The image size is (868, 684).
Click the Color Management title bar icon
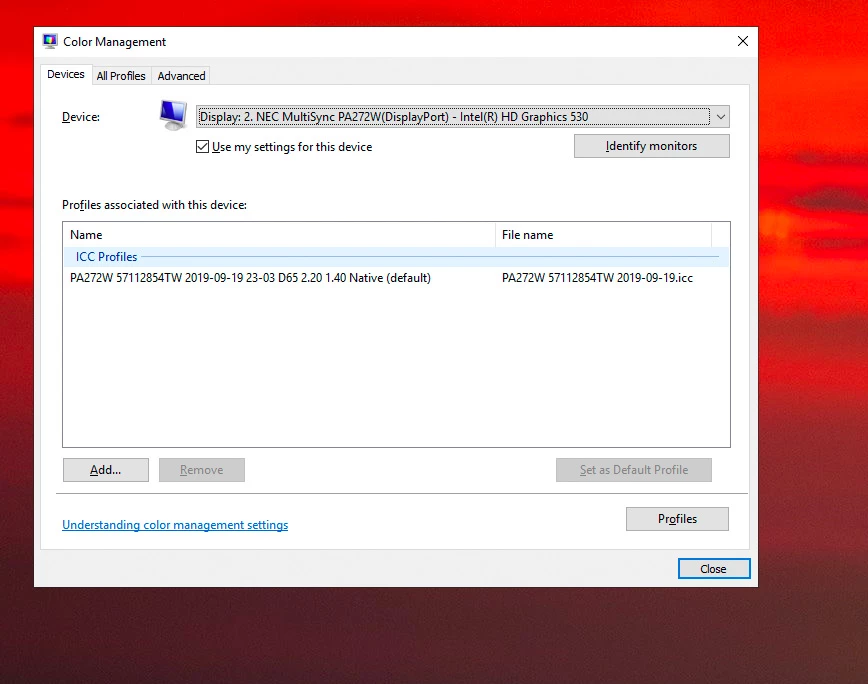[50, 41]
